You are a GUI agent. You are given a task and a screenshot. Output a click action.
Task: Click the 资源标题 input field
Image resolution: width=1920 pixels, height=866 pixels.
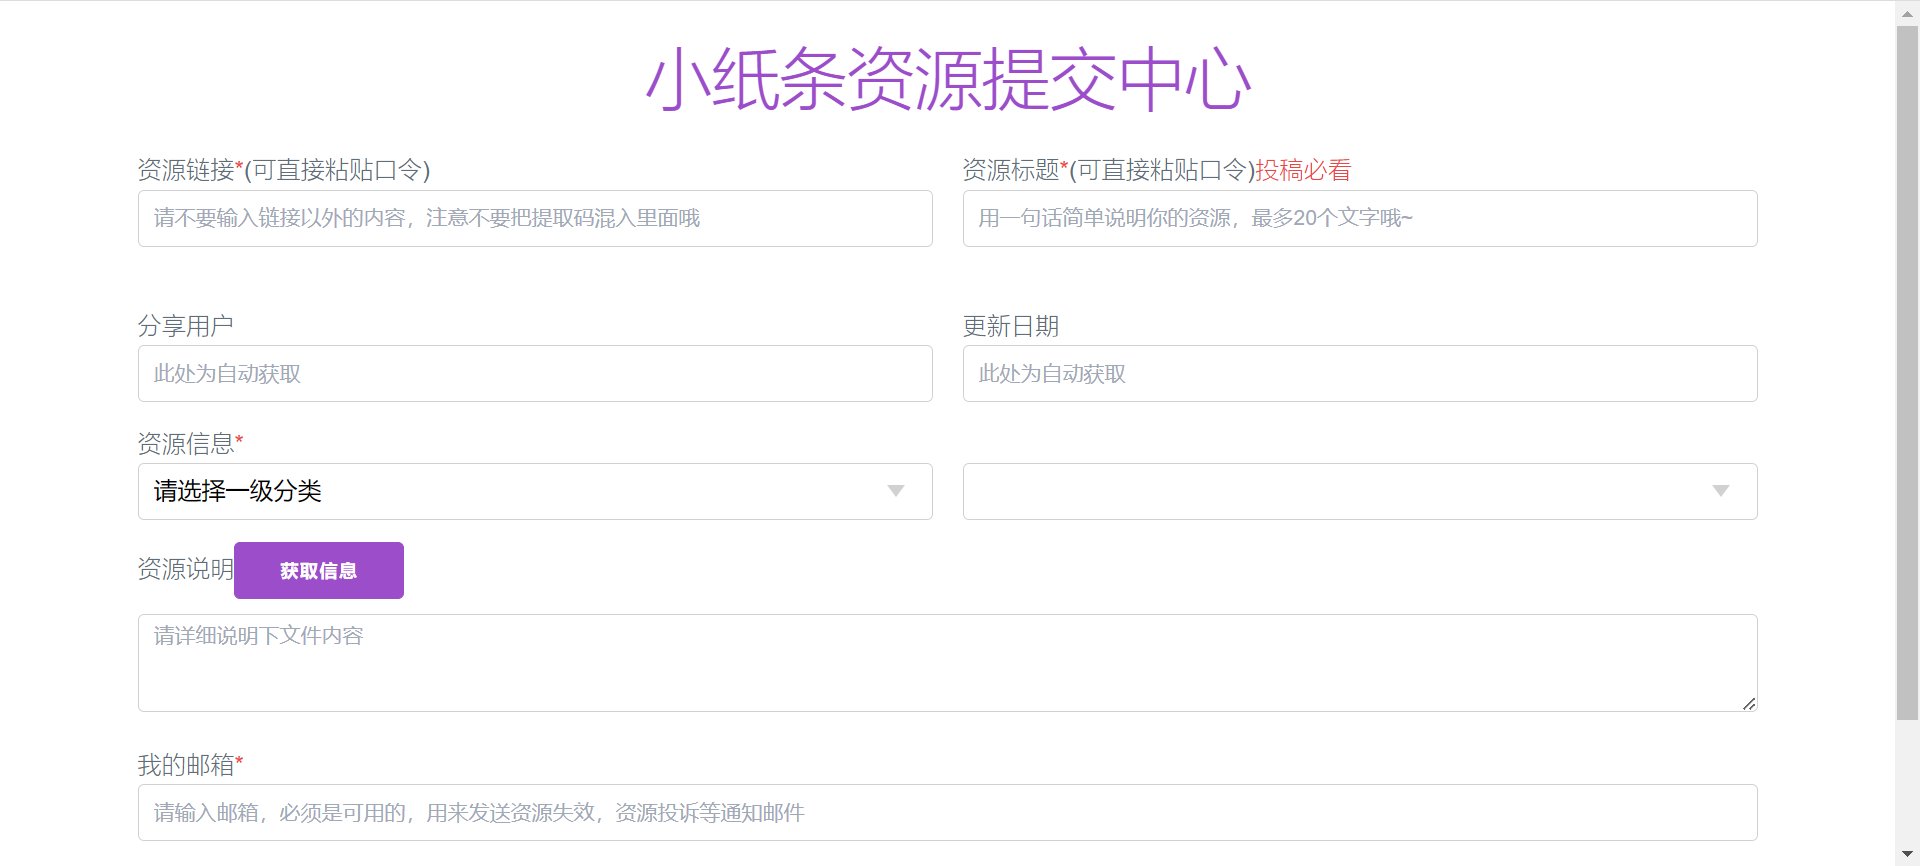[x=1360, y=218]
